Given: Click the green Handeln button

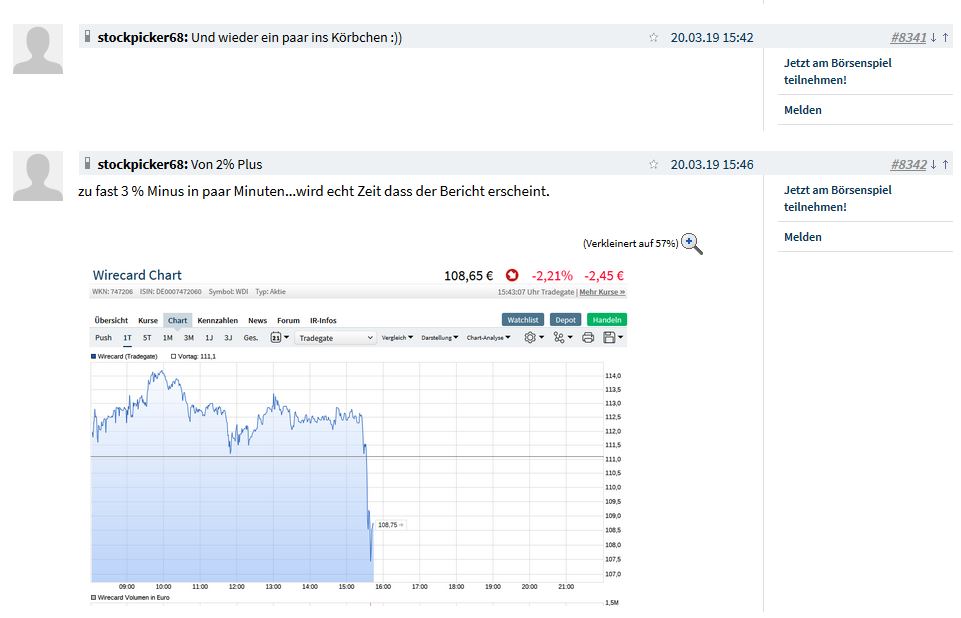Looking at the screenshot, I should tap(607, 320).
